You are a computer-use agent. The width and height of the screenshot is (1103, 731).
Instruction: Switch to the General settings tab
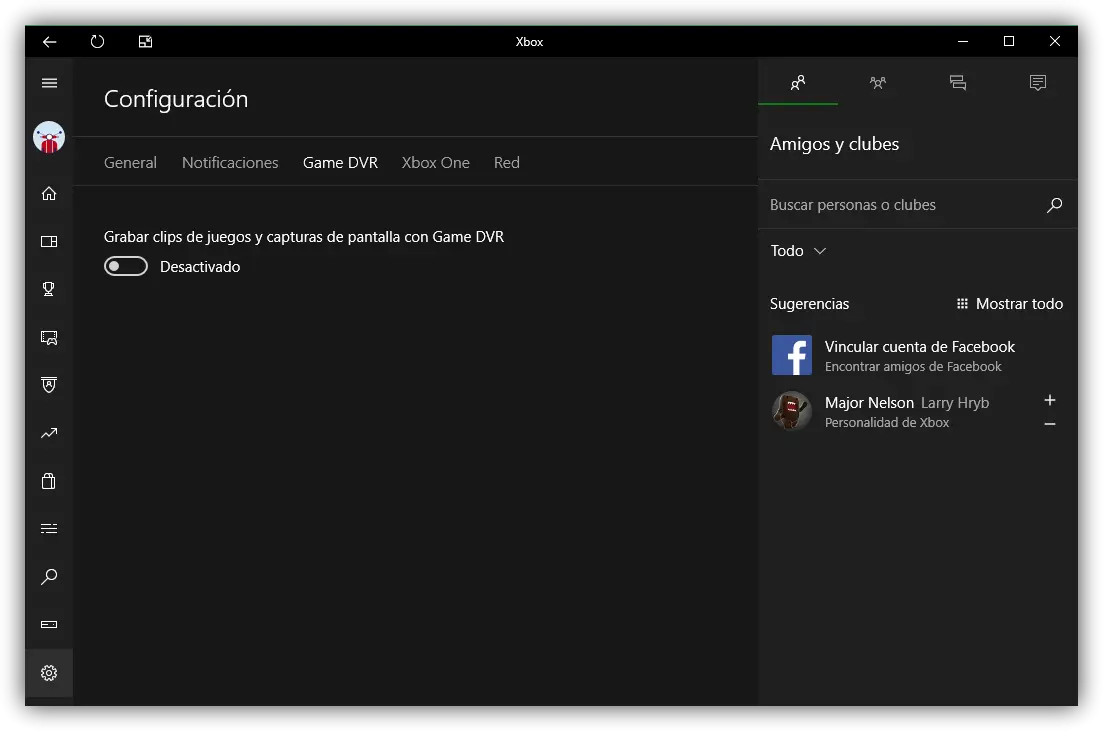click(x=130, y=163)
